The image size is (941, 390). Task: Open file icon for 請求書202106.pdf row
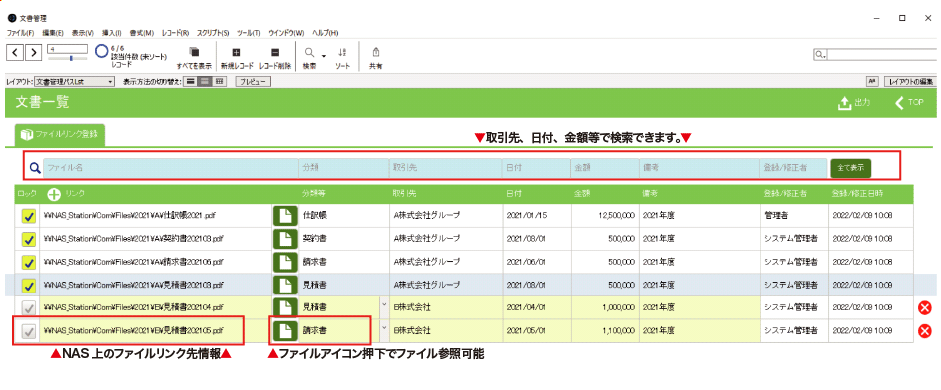pos(286,262)
